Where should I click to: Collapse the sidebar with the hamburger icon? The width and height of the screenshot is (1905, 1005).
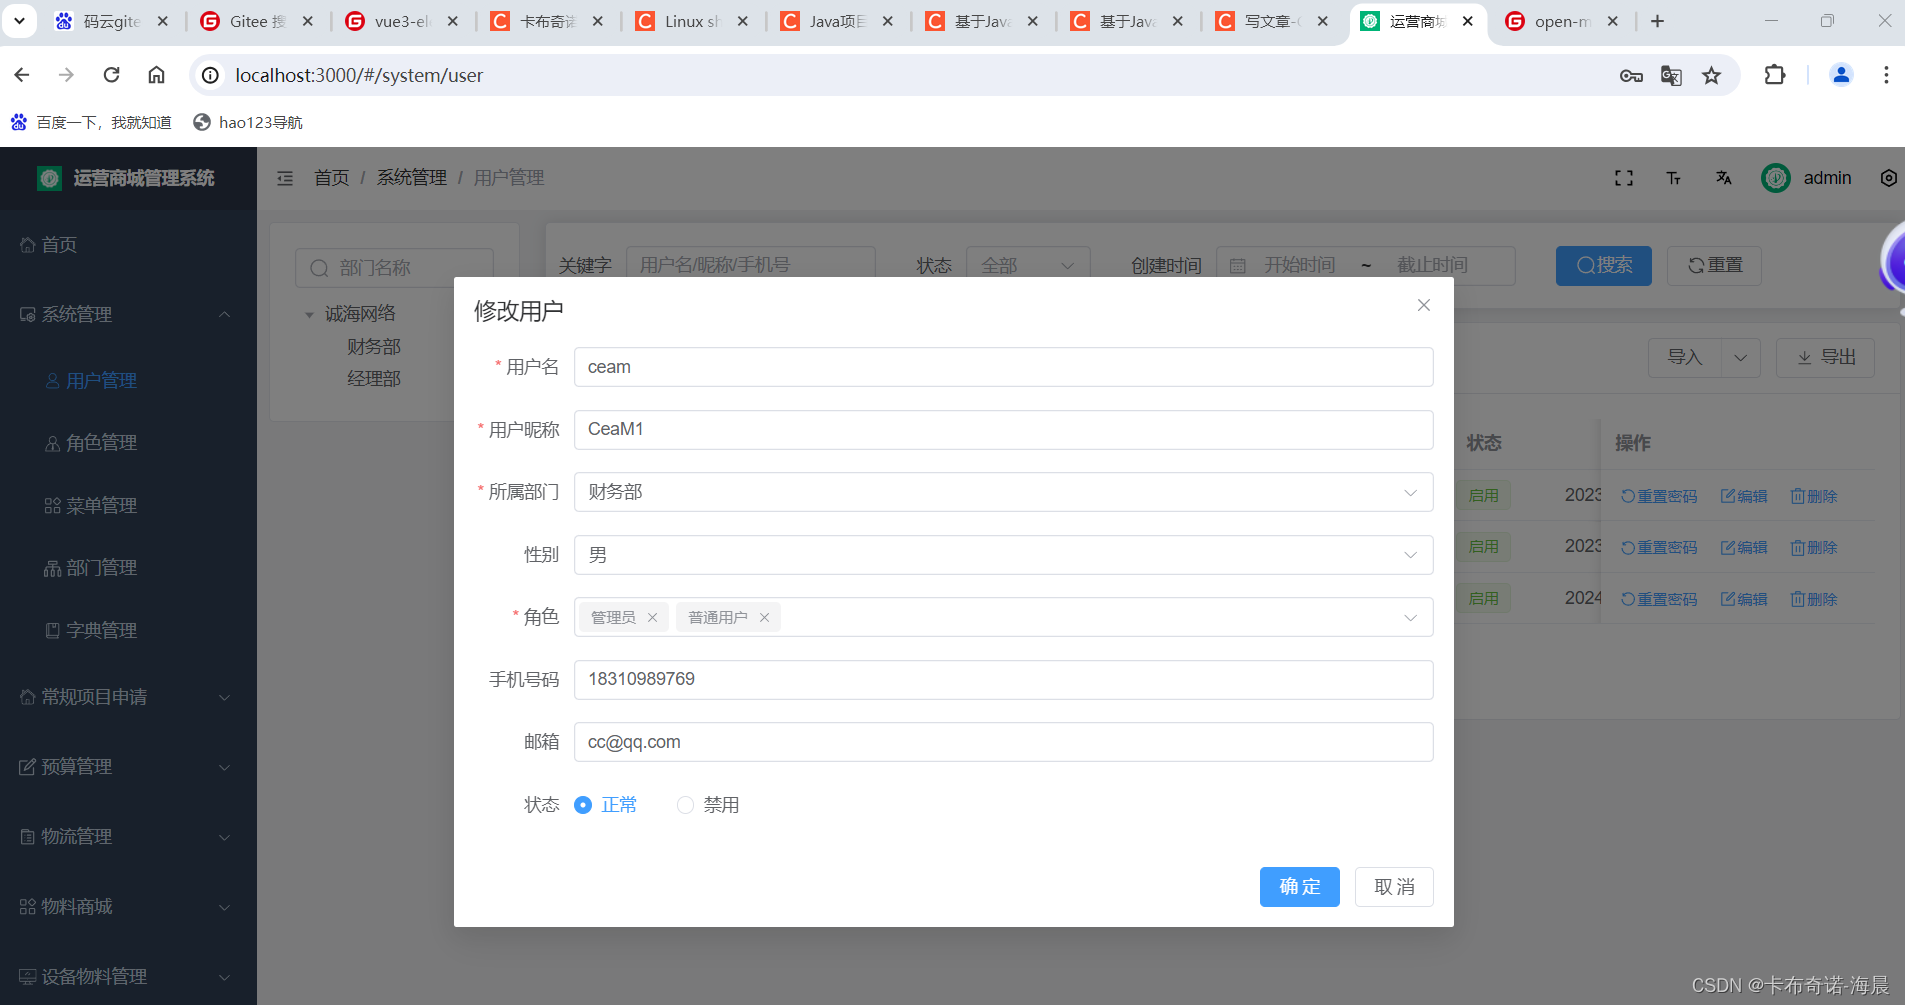pyautogui.click(x=285, y=177)
